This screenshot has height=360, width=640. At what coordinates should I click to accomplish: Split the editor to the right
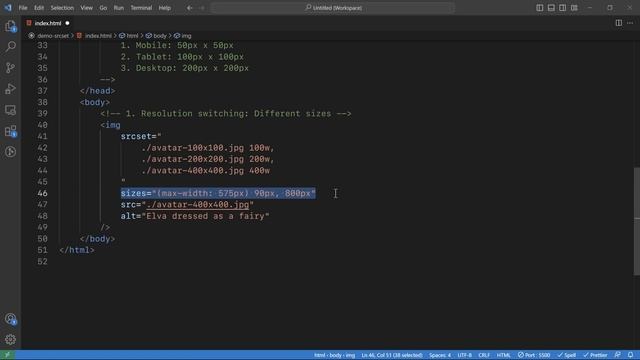coord(619,23)
